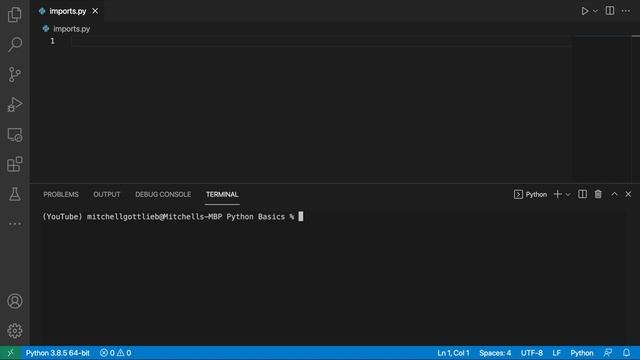640x360 pixels.
Task: Open the Remote Explorer view
Action: pos(15,135)
